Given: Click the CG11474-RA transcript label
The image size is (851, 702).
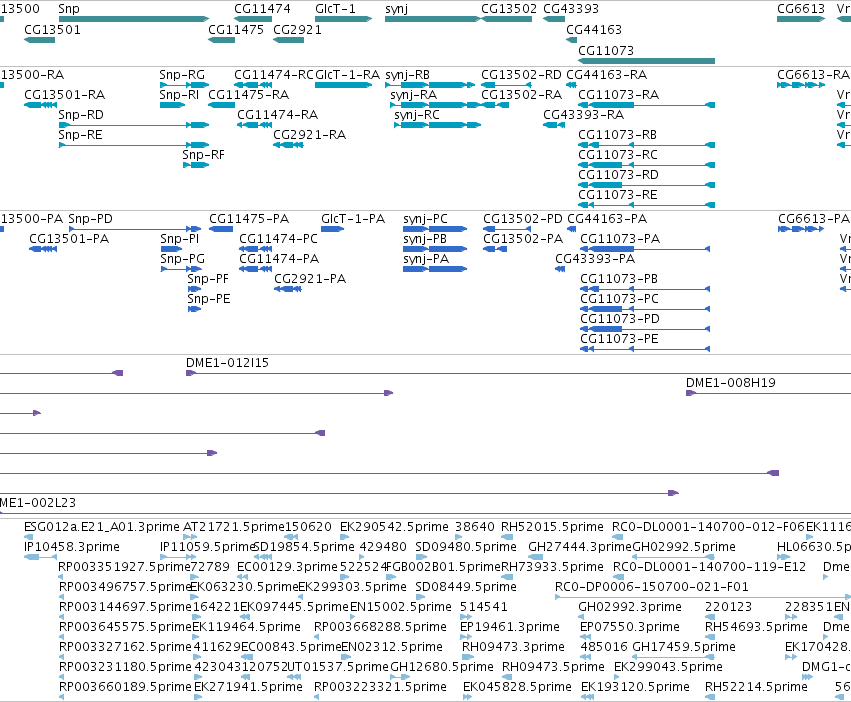Looking at the screenshot, I should point(278,115).
